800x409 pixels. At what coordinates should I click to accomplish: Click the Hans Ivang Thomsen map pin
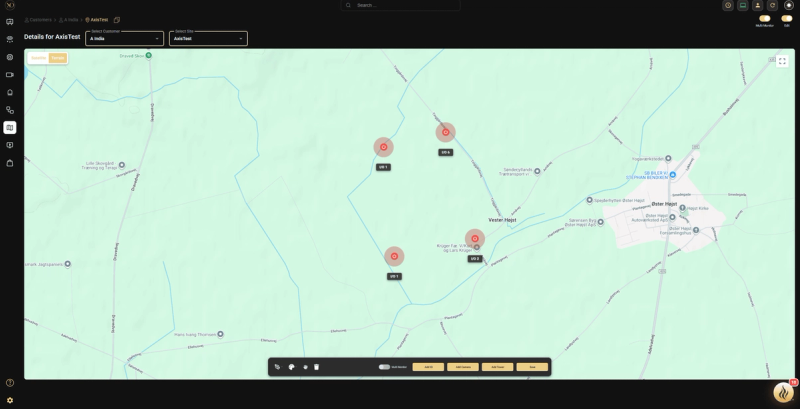click(x=220, y=335)
